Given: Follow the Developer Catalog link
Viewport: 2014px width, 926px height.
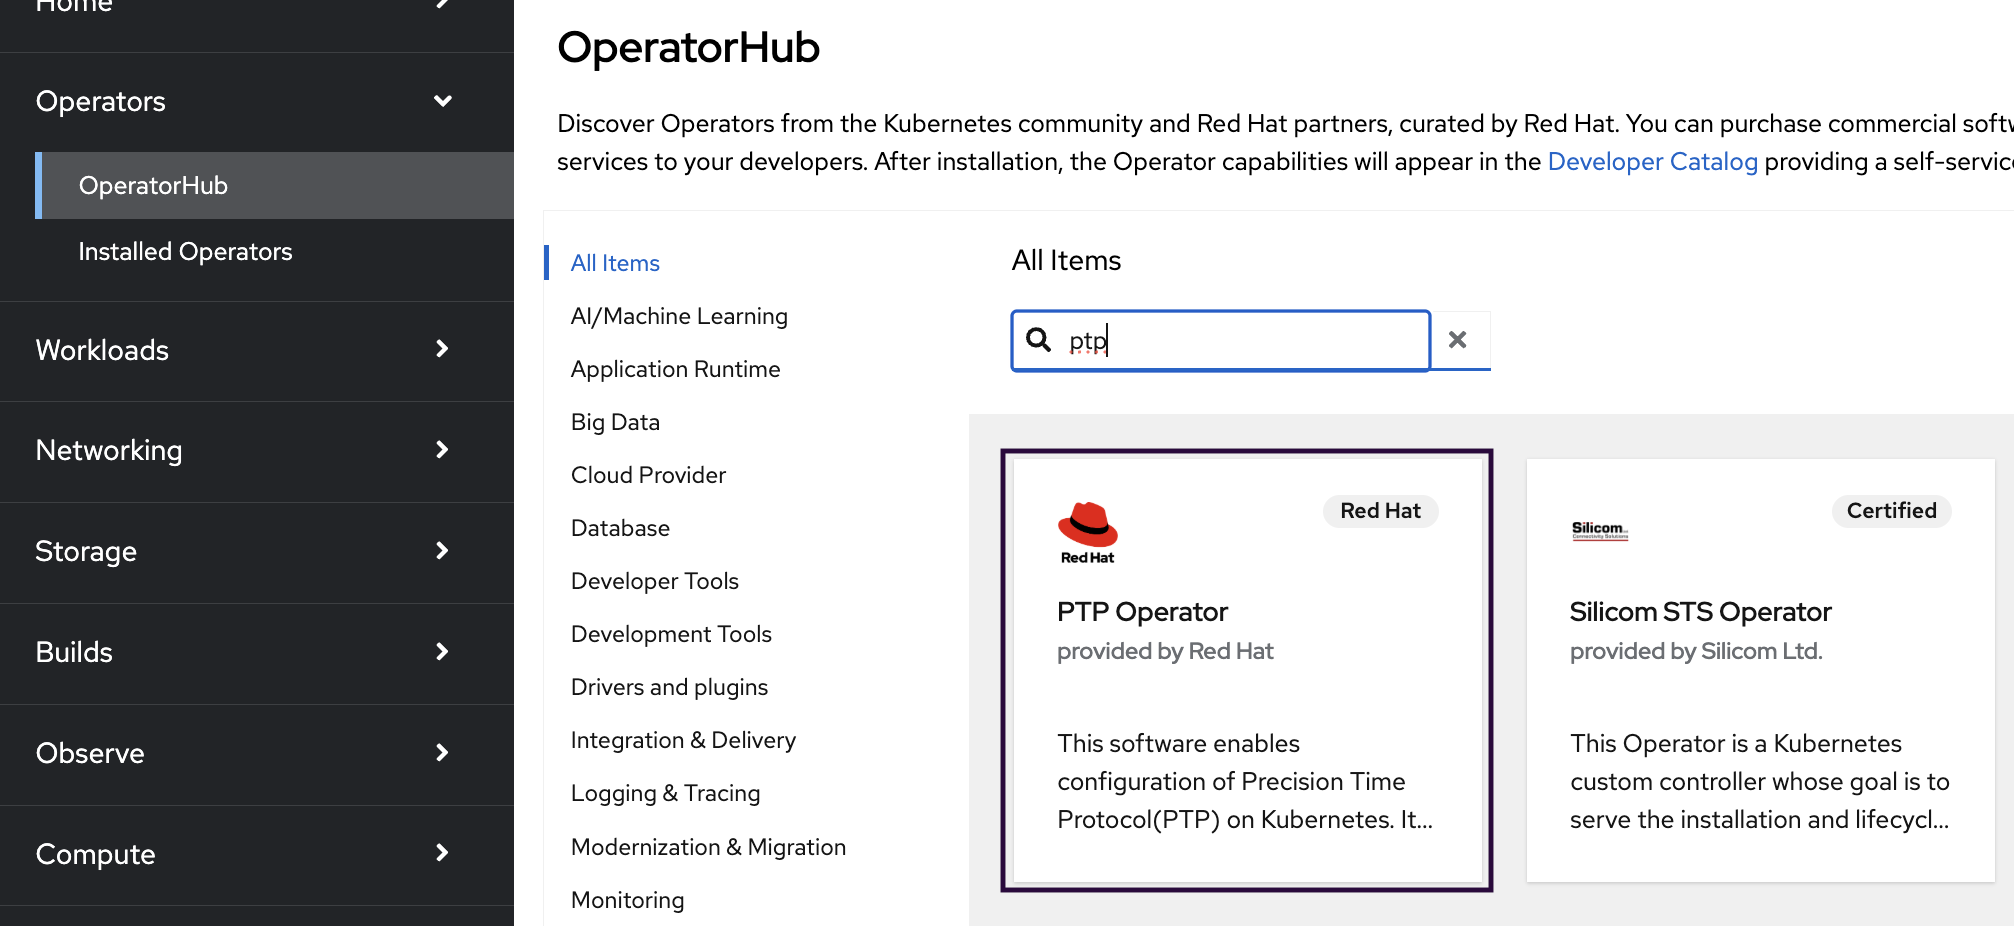Looking at the screenshot, I should (x=1652, y=162).
